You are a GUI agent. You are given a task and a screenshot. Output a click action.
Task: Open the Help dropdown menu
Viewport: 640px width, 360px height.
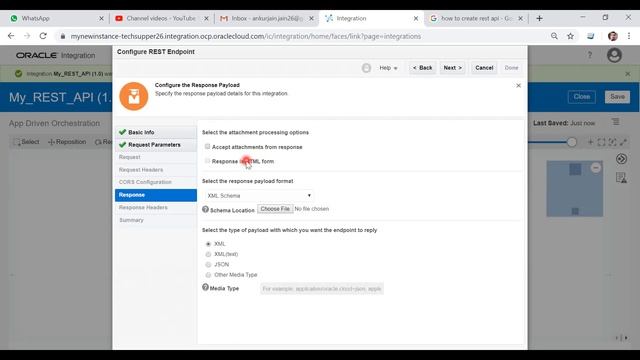388,68
